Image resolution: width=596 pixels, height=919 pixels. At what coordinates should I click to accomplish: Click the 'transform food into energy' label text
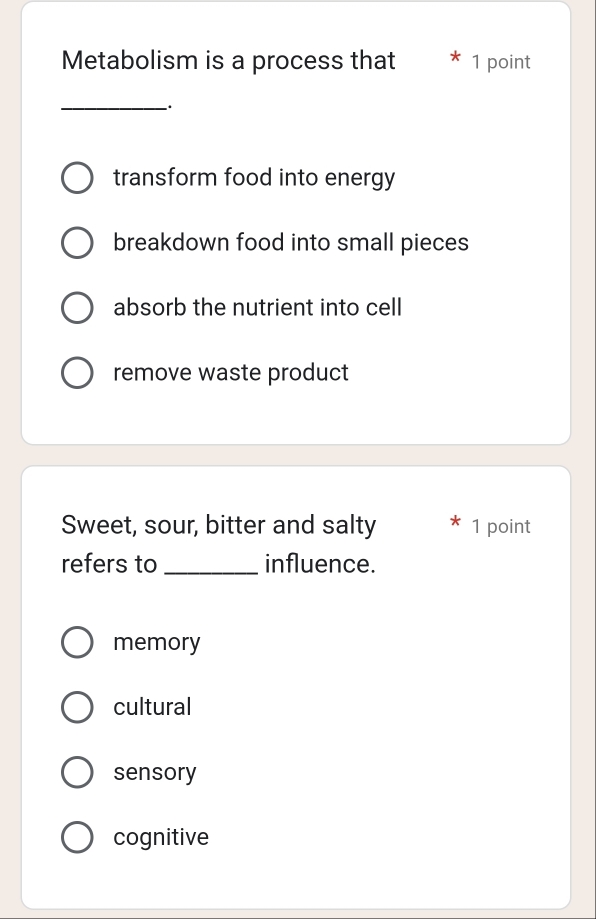[254, 177]
